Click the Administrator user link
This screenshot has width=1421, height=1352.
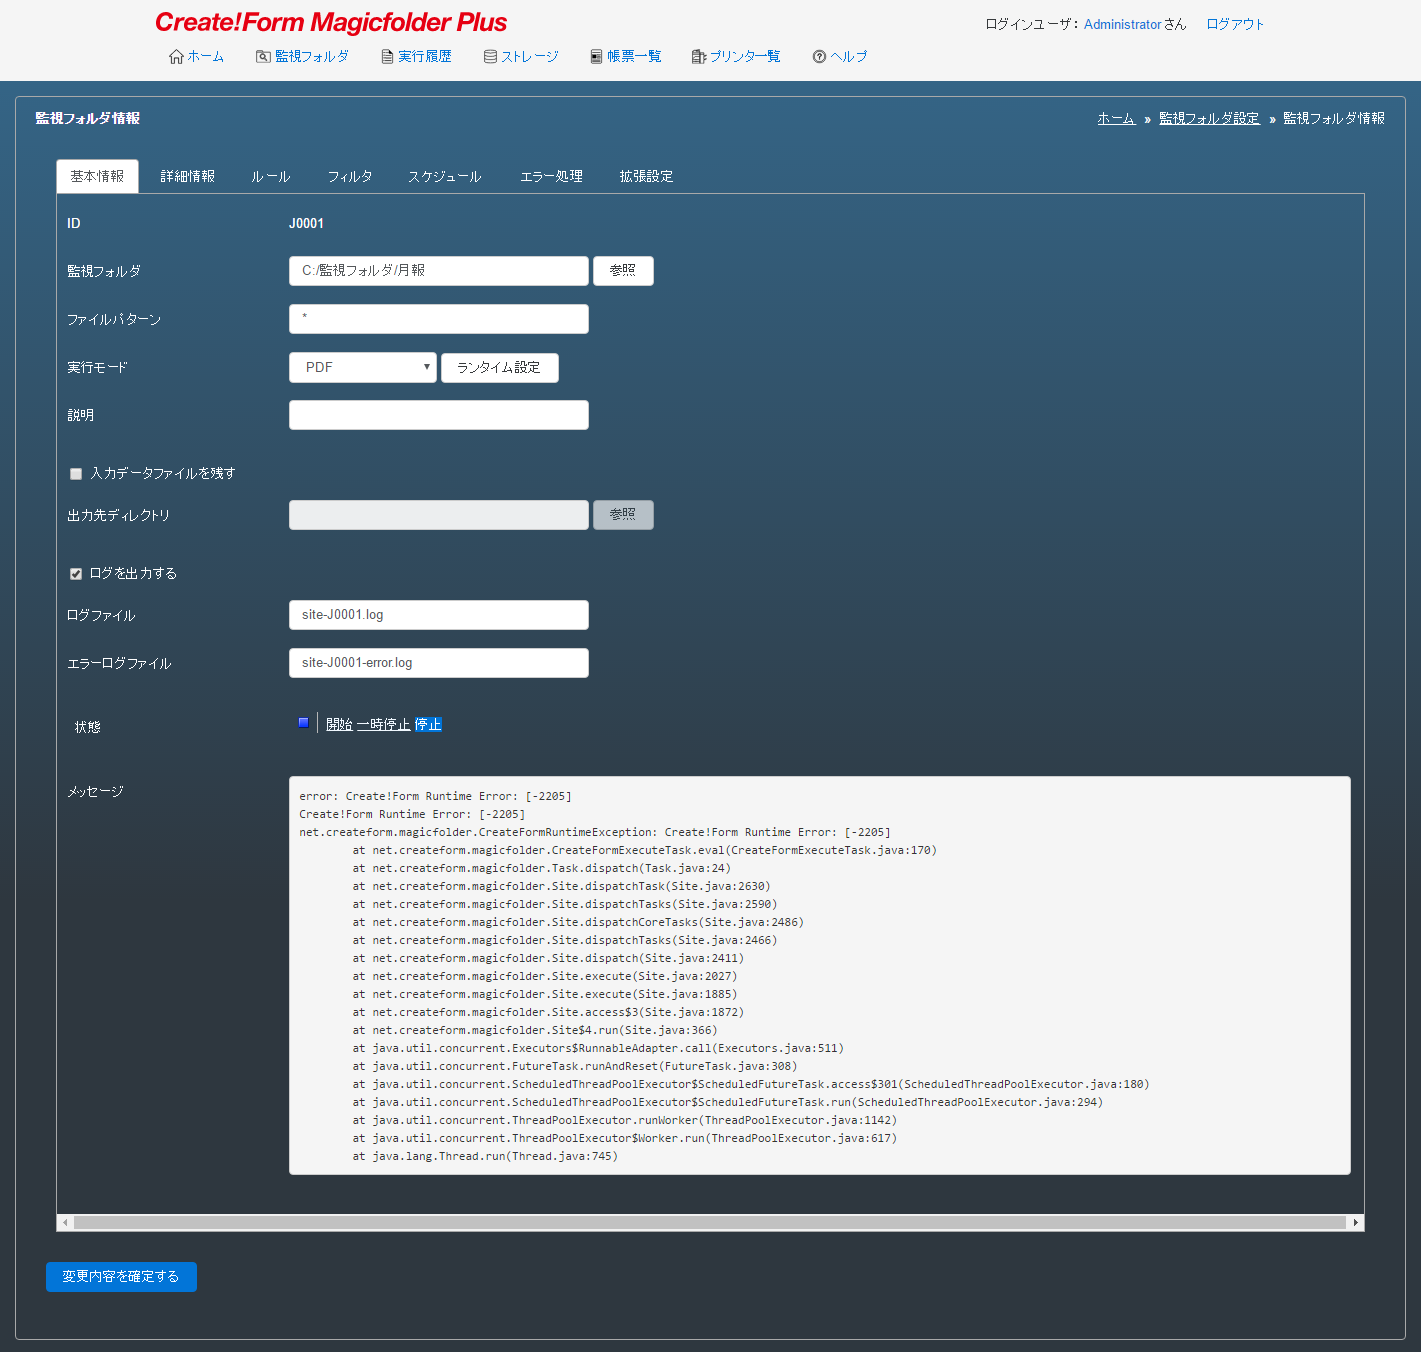[1122, 24]
